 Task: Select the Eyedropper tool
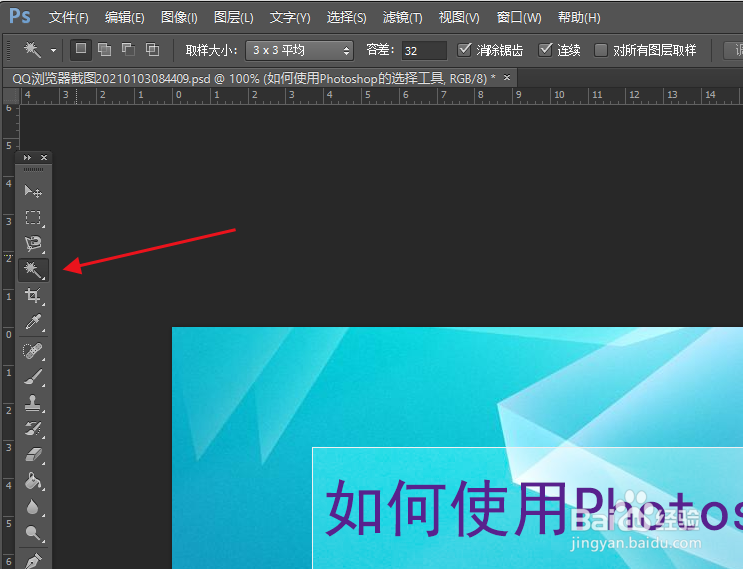(33, 322)
